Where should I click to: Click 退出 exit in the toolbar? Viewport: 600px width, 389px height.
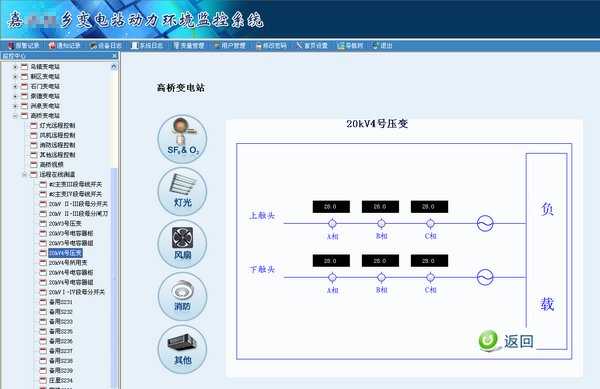click(382, 46)
